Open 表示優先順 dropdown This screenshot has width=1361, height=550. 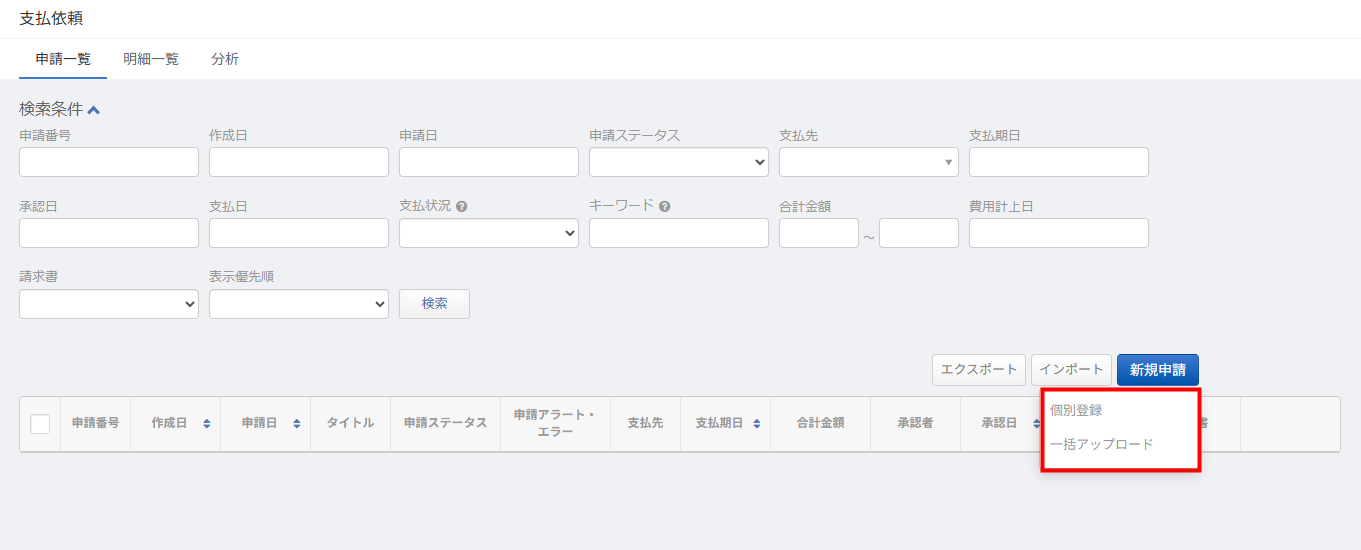(298, 304)
